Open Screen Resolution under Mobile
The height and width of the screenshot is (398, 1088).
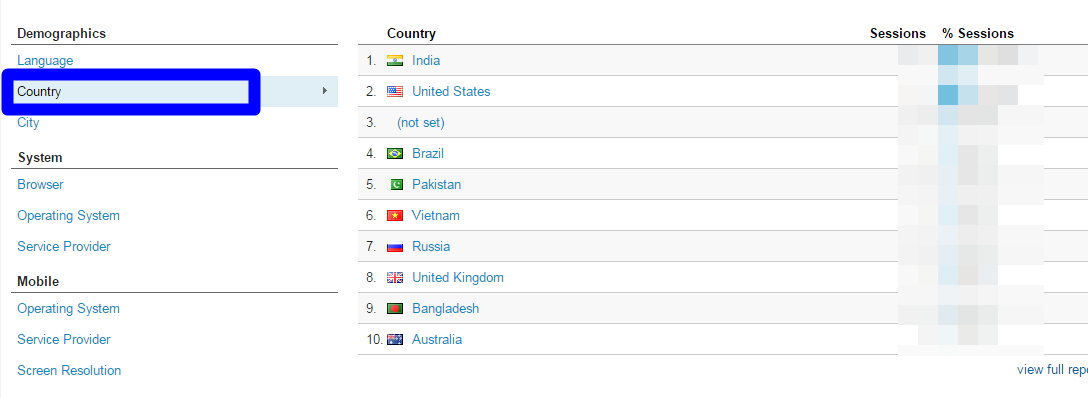(x=69, y=370)
